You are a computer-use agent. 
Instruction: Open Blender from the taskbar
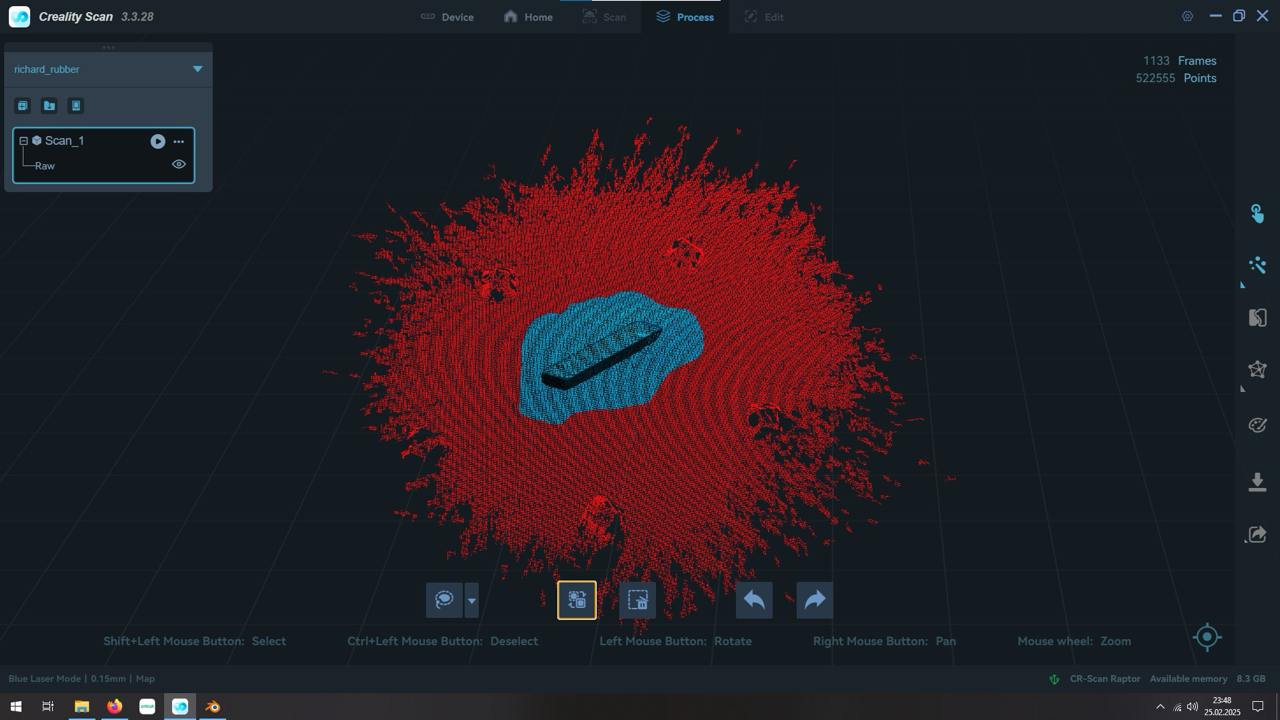(213, 707)
